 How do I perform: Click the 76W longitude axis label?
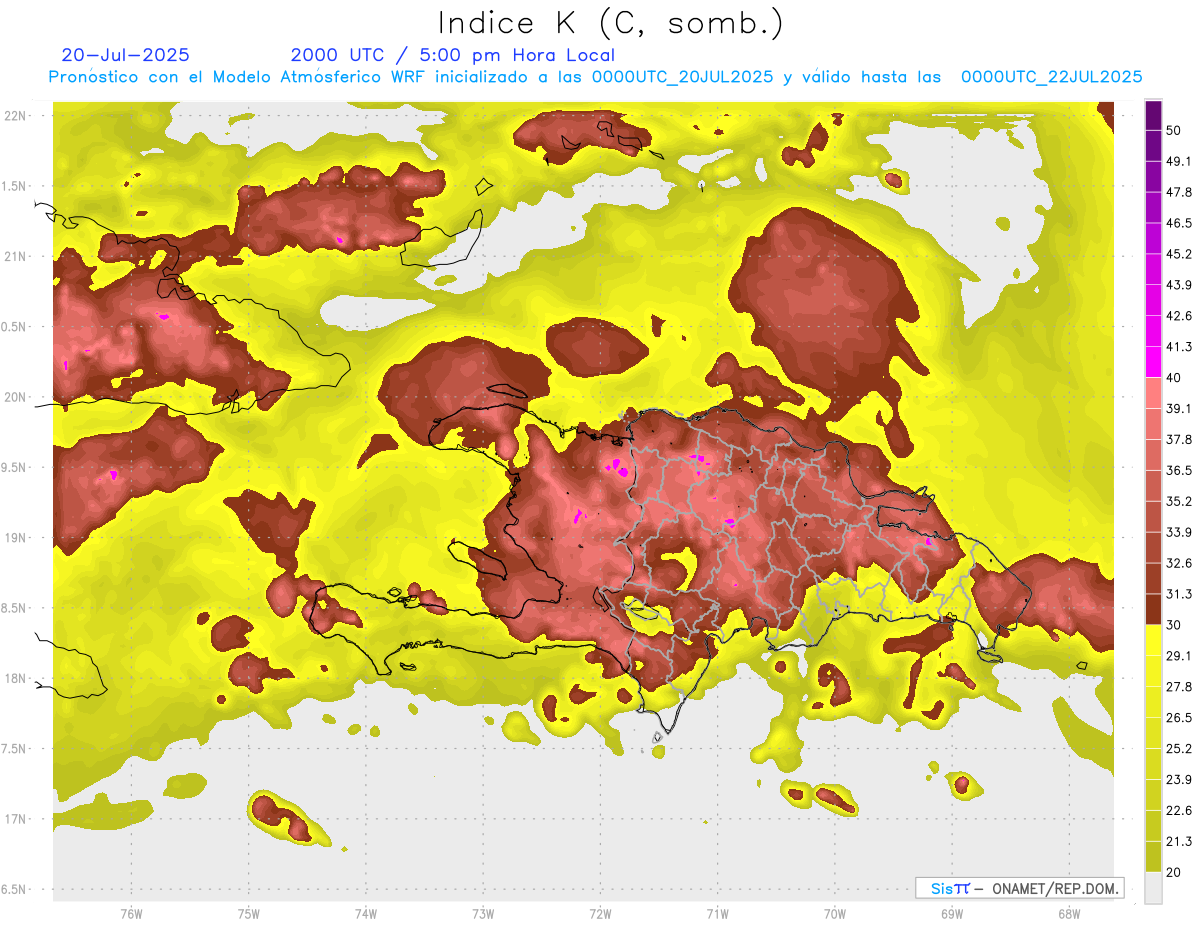[131, 913]
